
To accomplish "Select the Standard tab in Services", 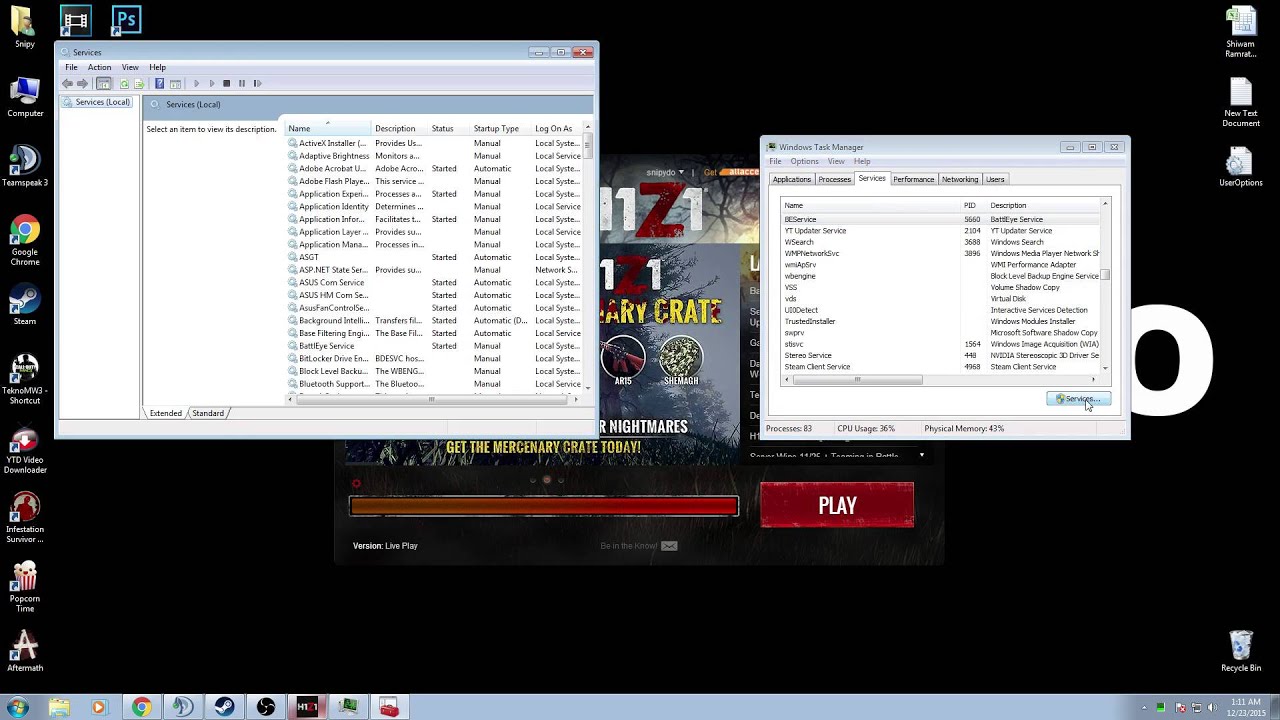I will tap(208, 413).
